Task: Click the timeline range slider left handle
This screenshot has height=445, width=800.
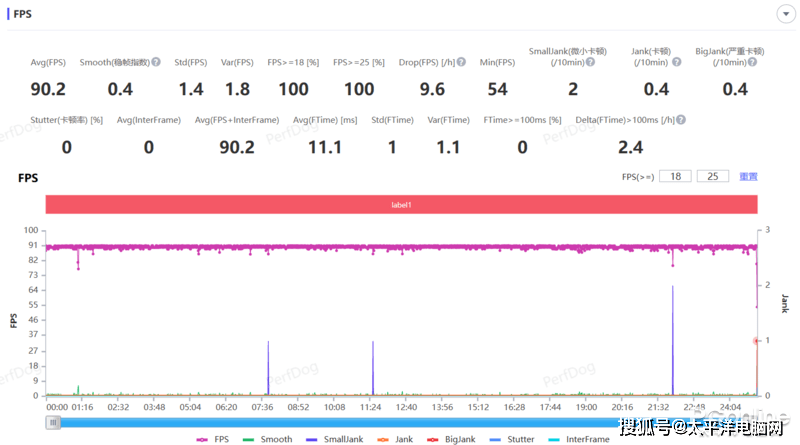Action: 53,423
